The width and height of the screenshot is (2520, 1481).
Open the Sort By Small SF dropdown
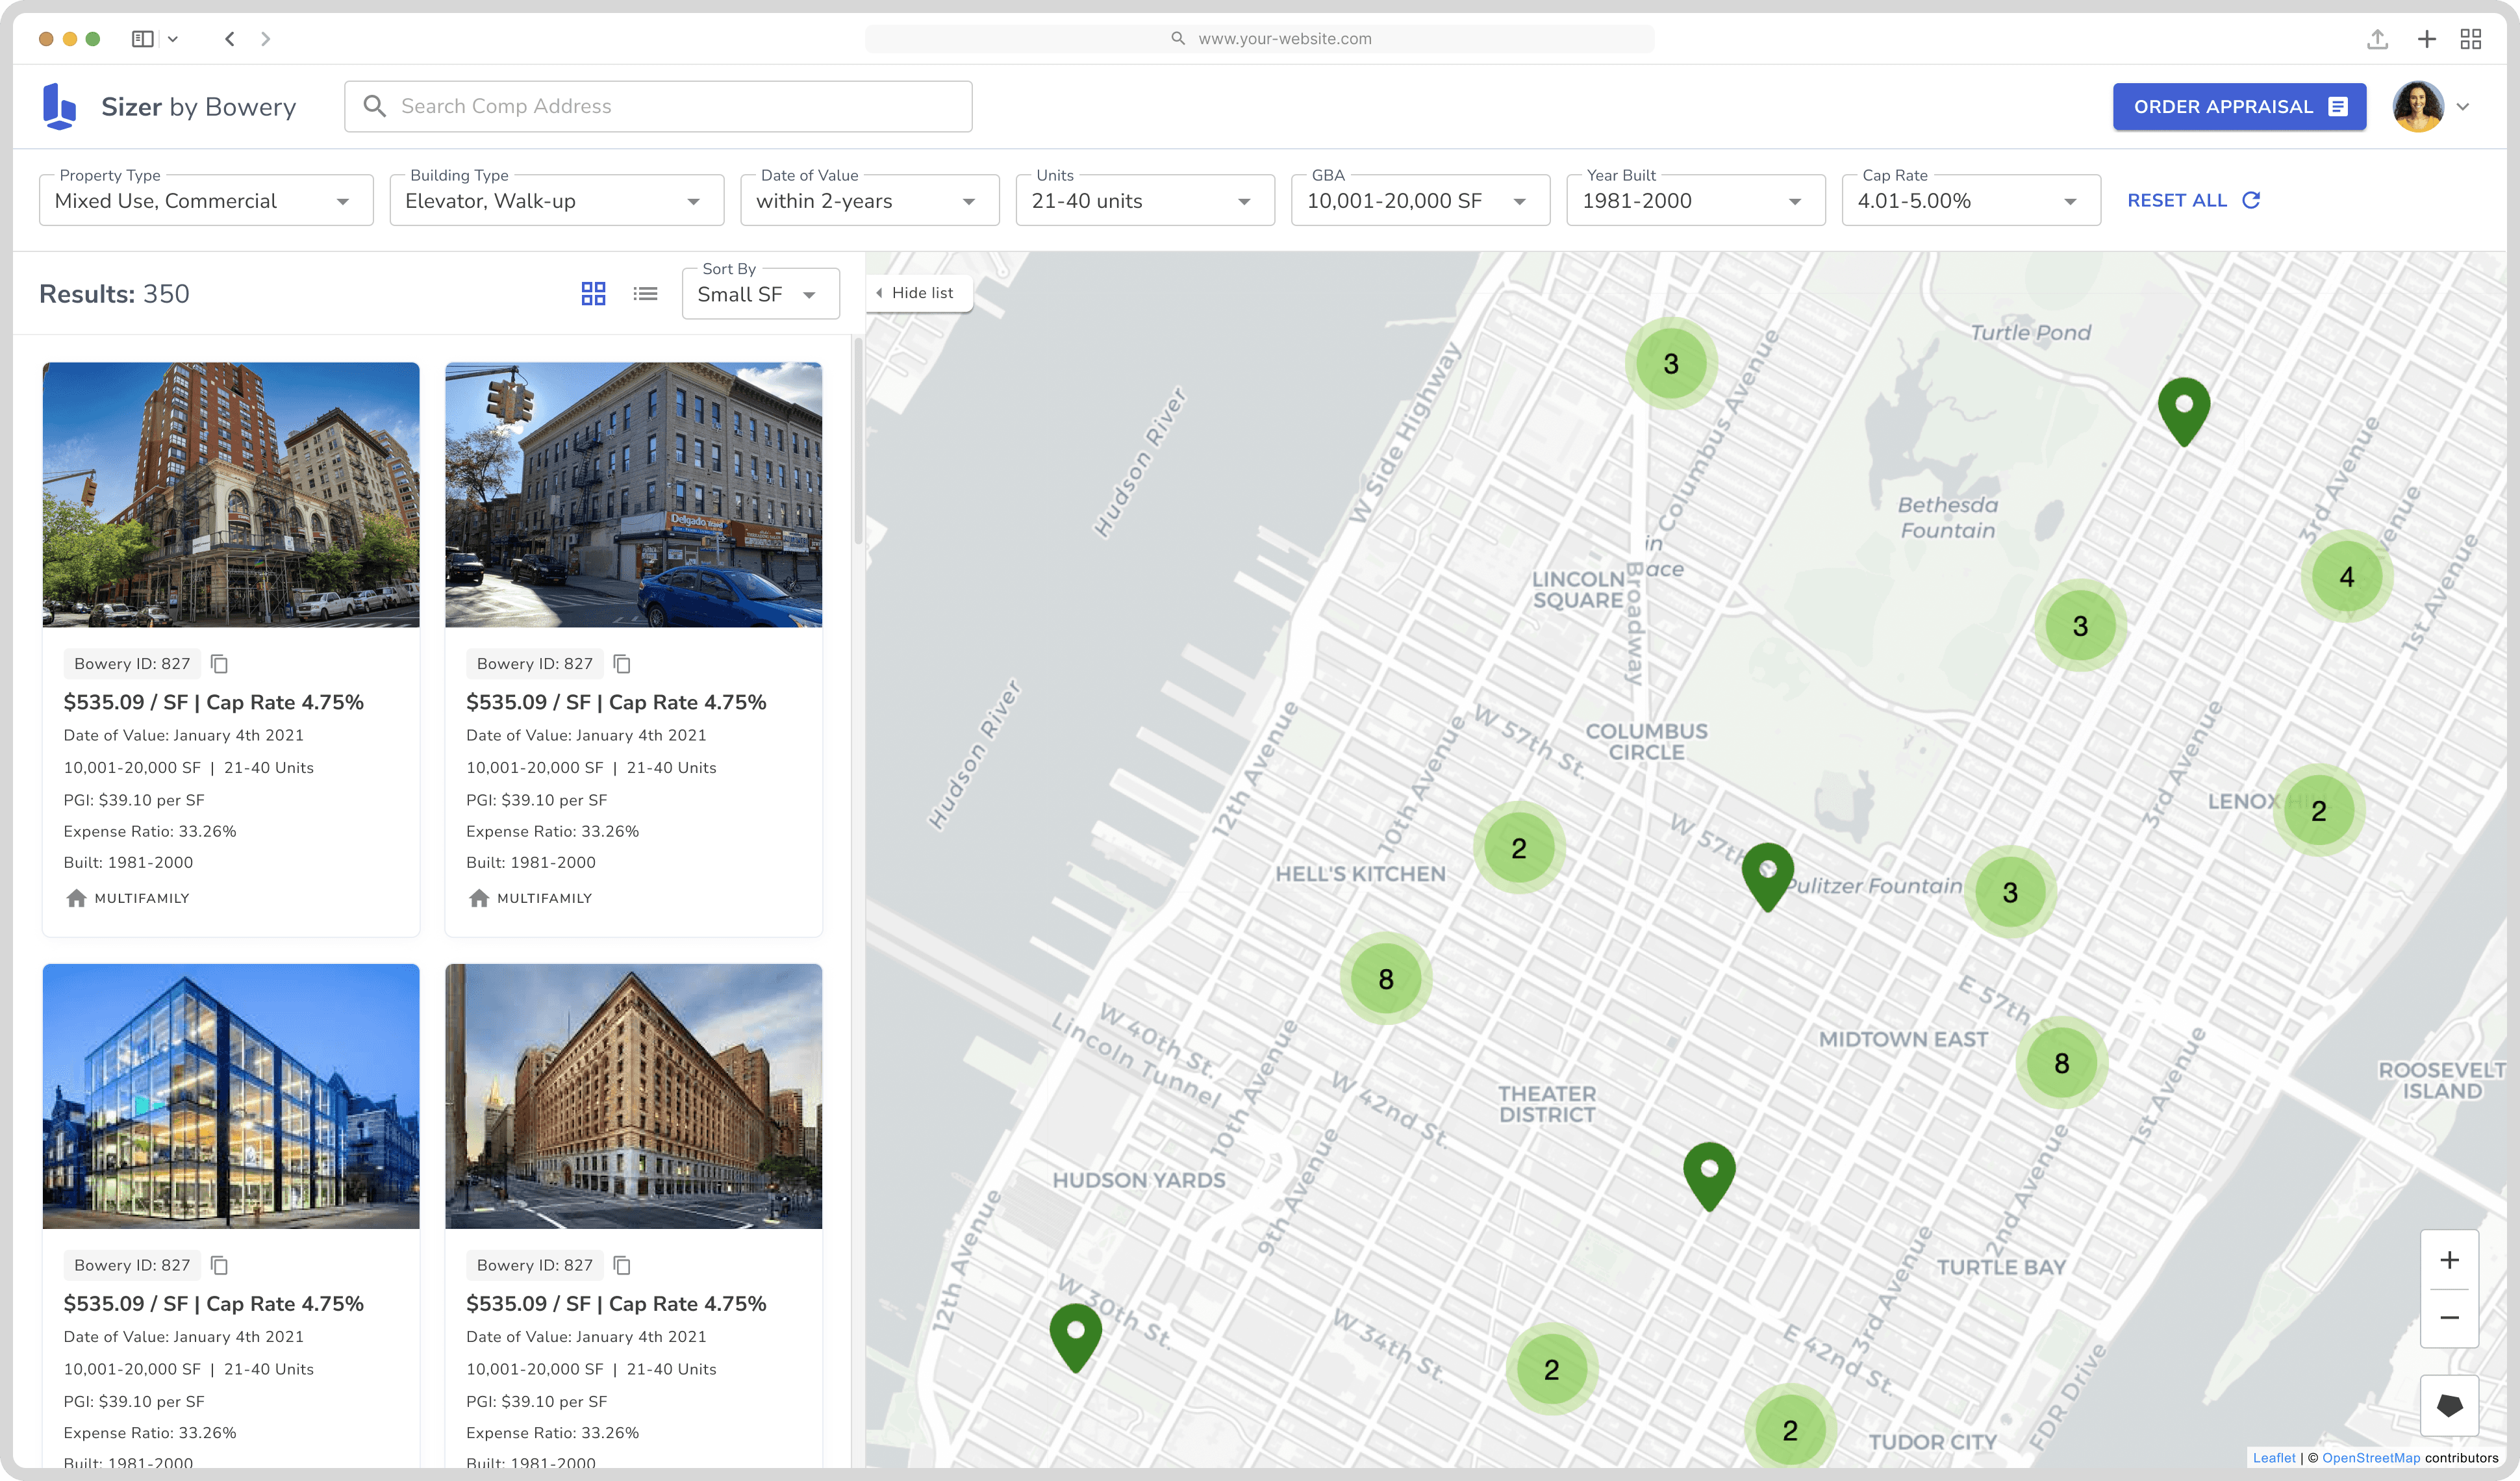click(760, 294)
